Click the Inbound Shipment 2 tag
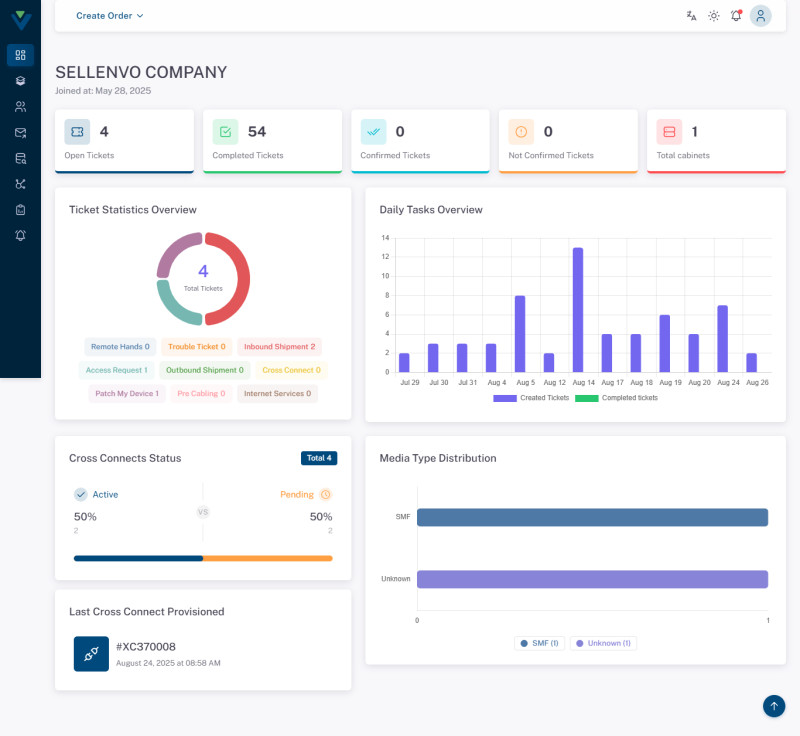The width and height of the screenshot is (800, 736). coord(279,347)
